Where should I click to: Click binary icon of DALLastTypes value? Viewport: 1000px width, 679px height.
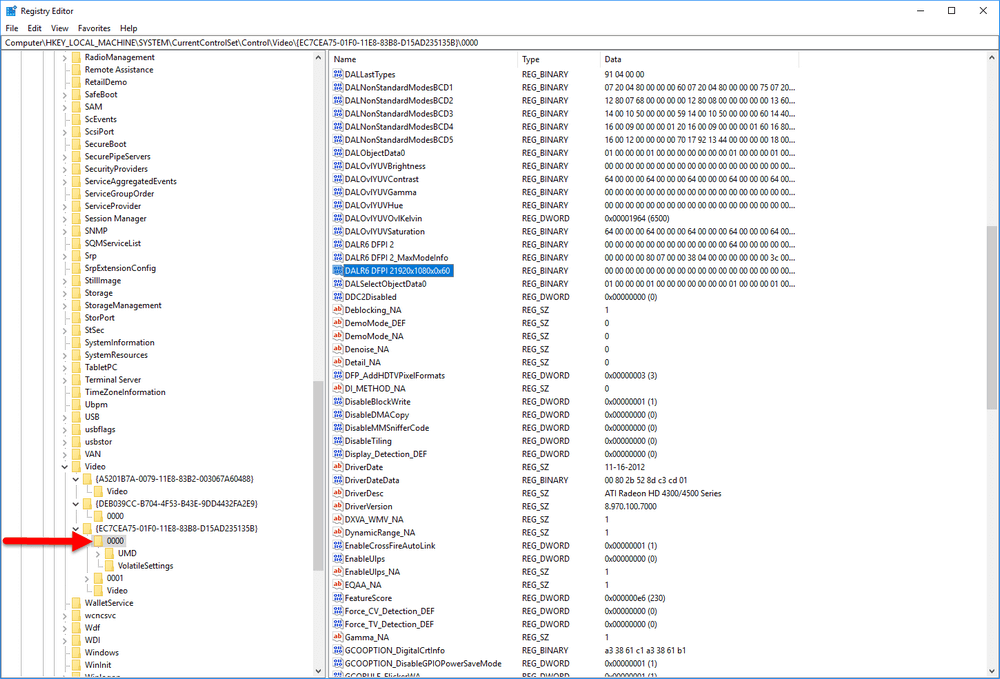pyautogui.click(x=338, y=74)
